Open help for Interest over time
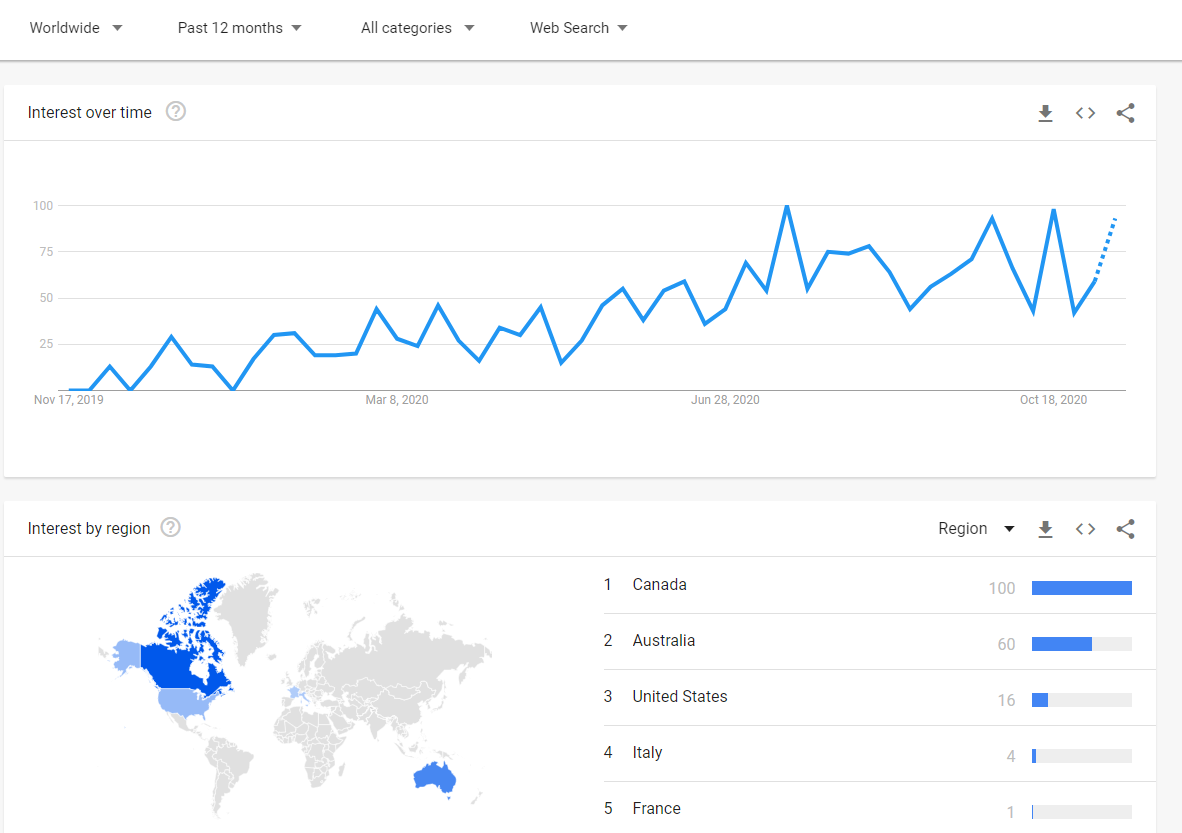Viewport: 1182px width, 833px height. [176, 112]
